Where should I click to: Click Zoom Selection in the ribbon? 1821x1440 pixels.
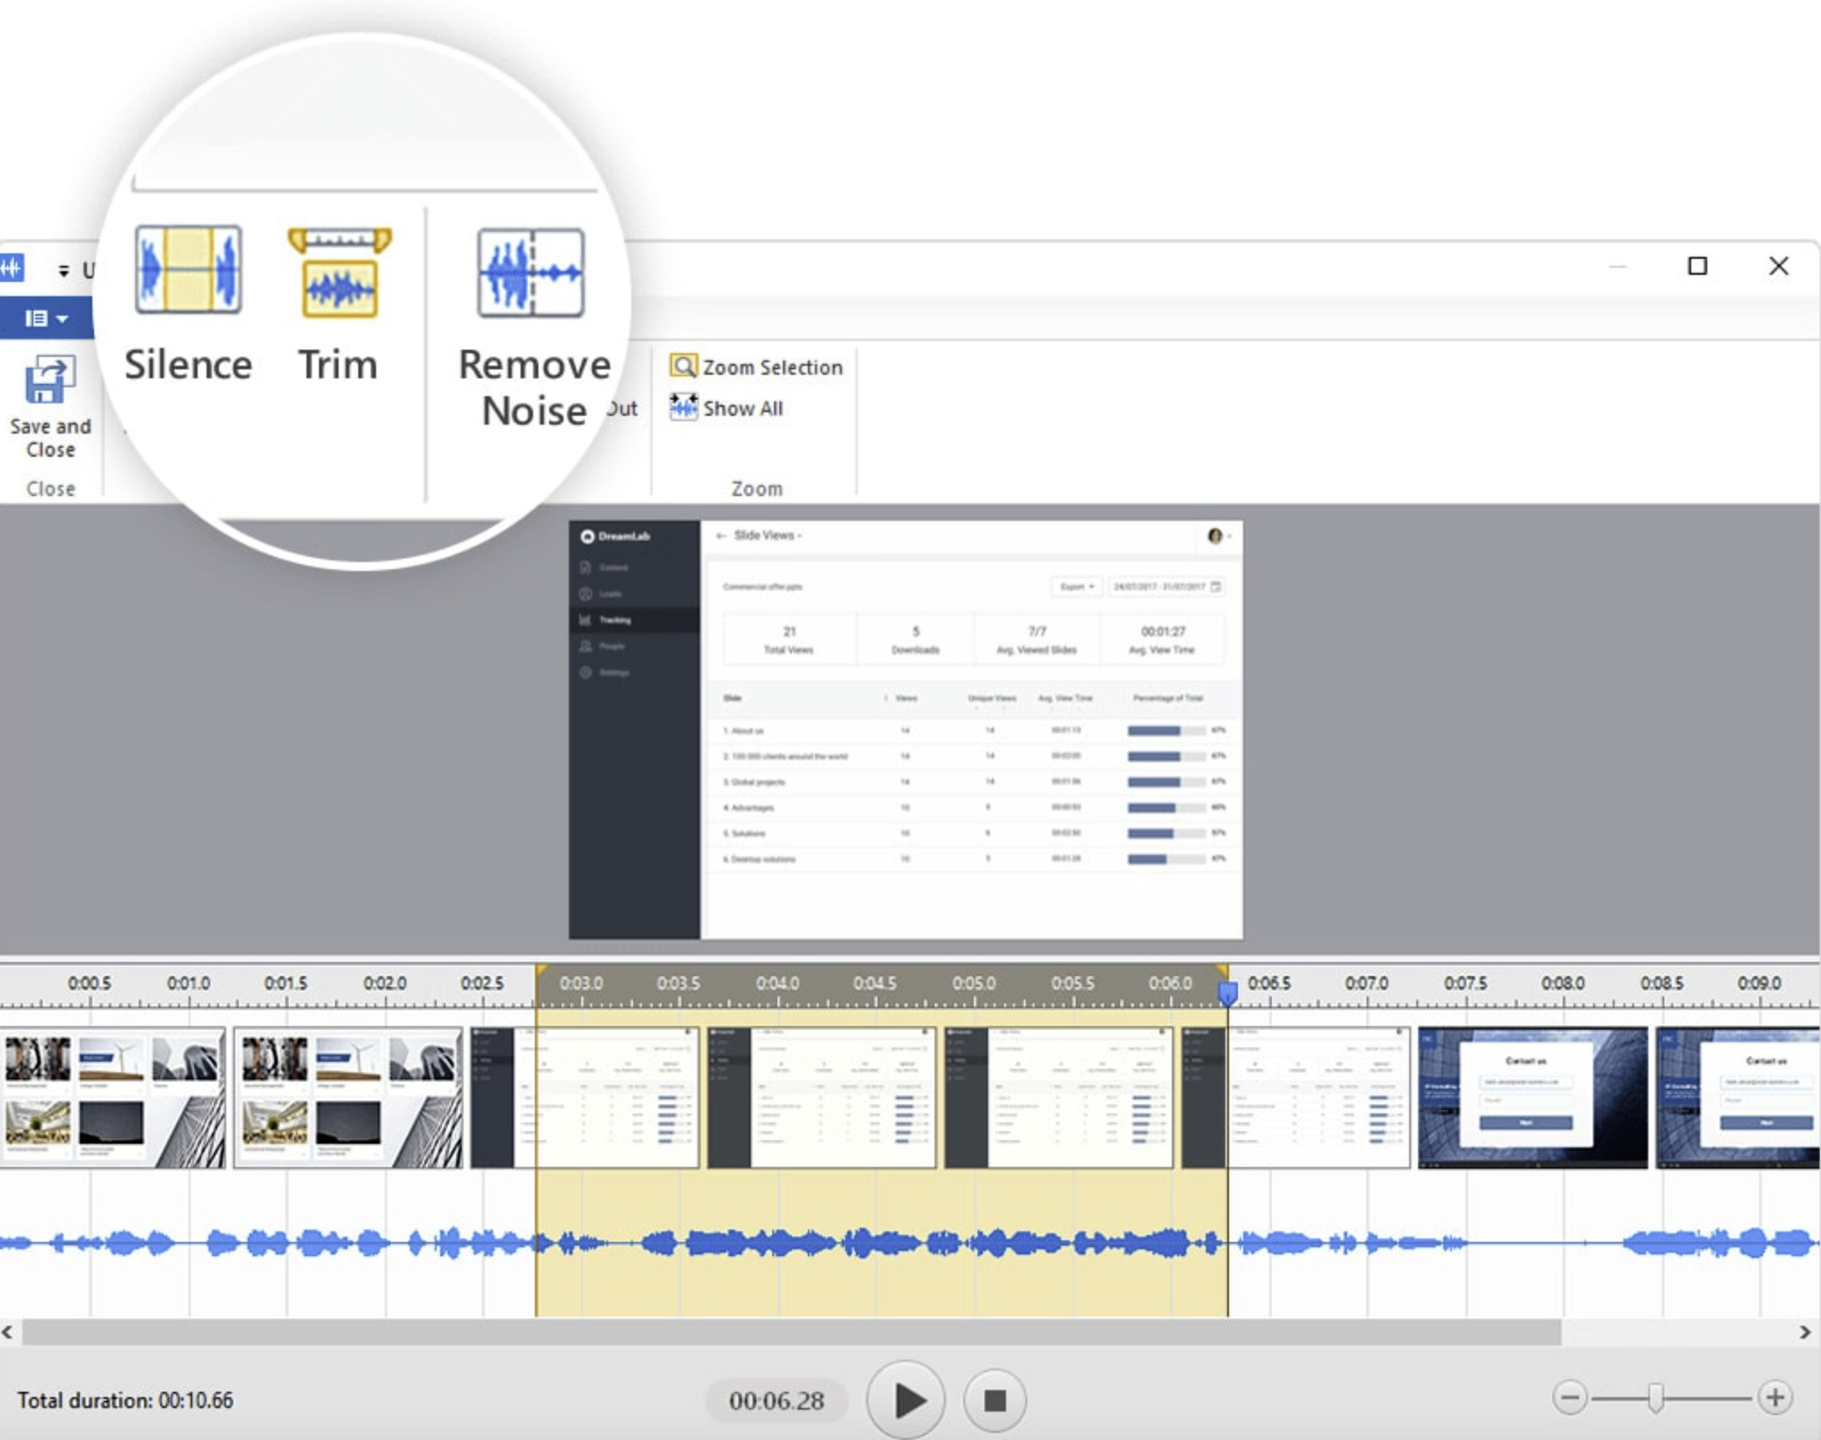pyautogui.click(x=757, y=367)
